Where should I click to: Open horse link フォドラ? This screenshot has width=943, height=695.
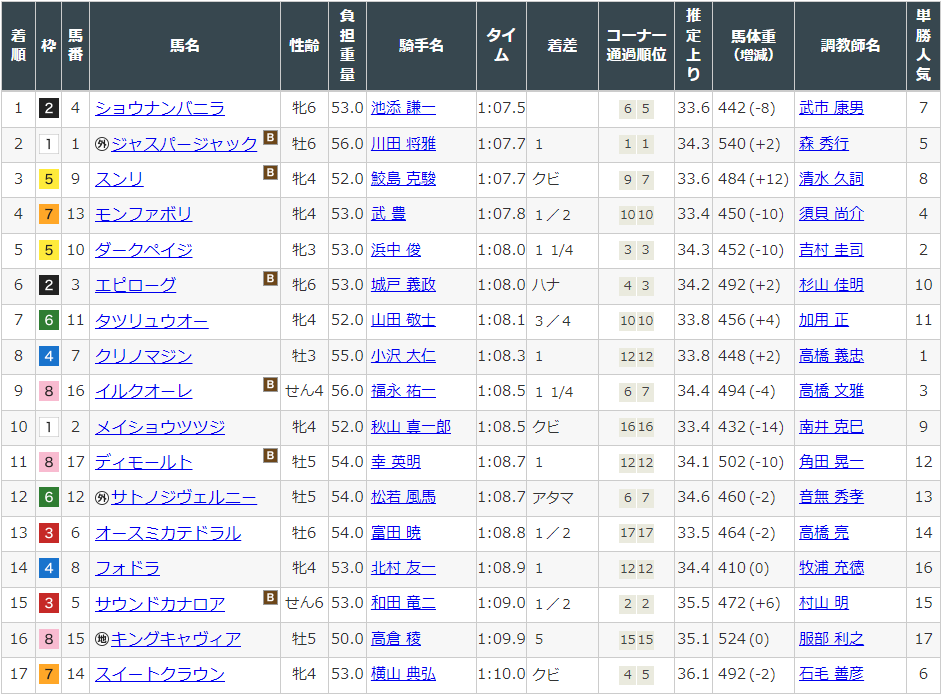[x=127, y=568]
